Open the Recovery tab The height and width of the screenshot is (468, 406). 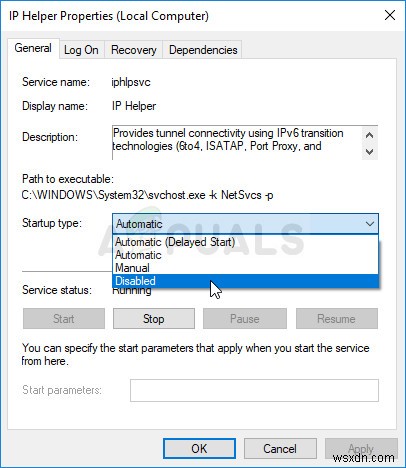[134, 50]
